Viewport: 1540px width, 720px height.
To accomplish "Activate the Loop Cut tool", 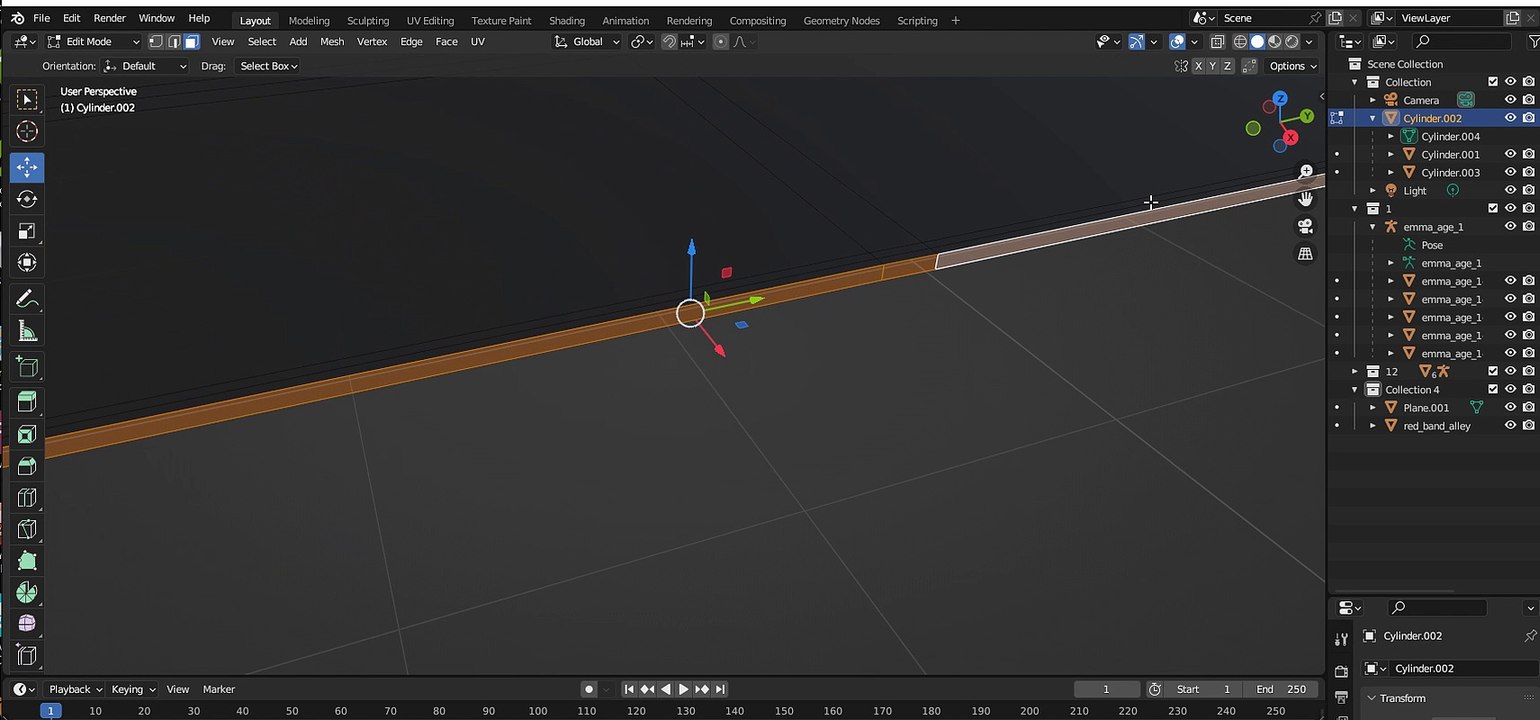I will tap(27, 497).
